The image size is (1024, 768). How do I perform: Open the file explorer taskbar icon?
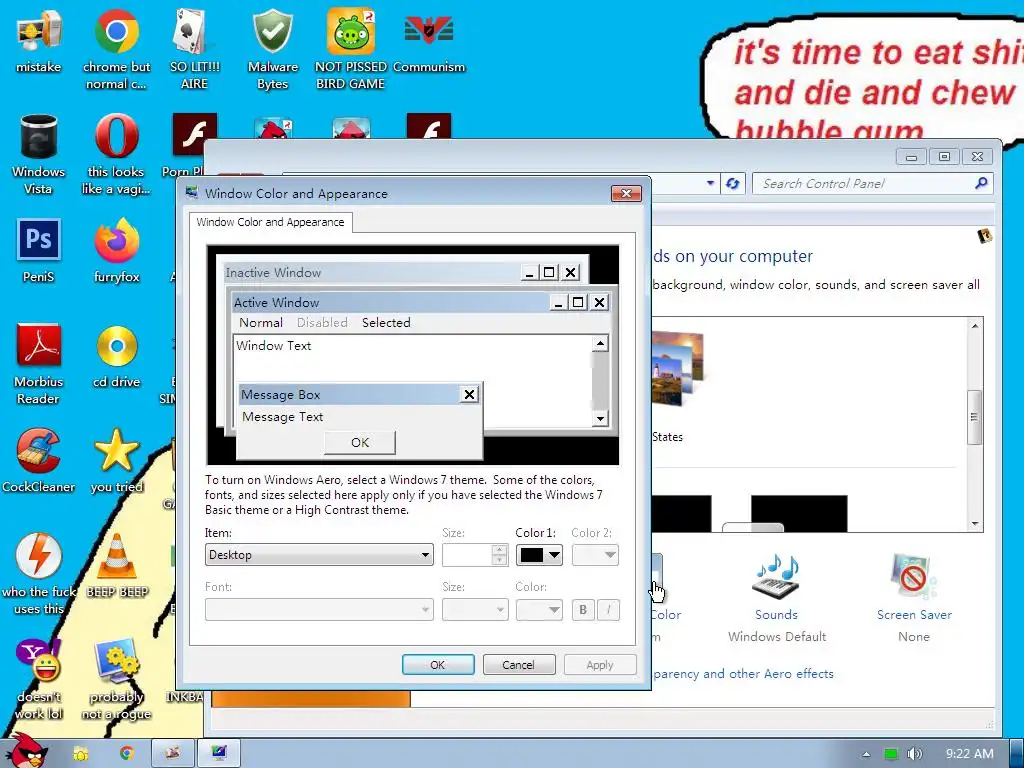81,753
